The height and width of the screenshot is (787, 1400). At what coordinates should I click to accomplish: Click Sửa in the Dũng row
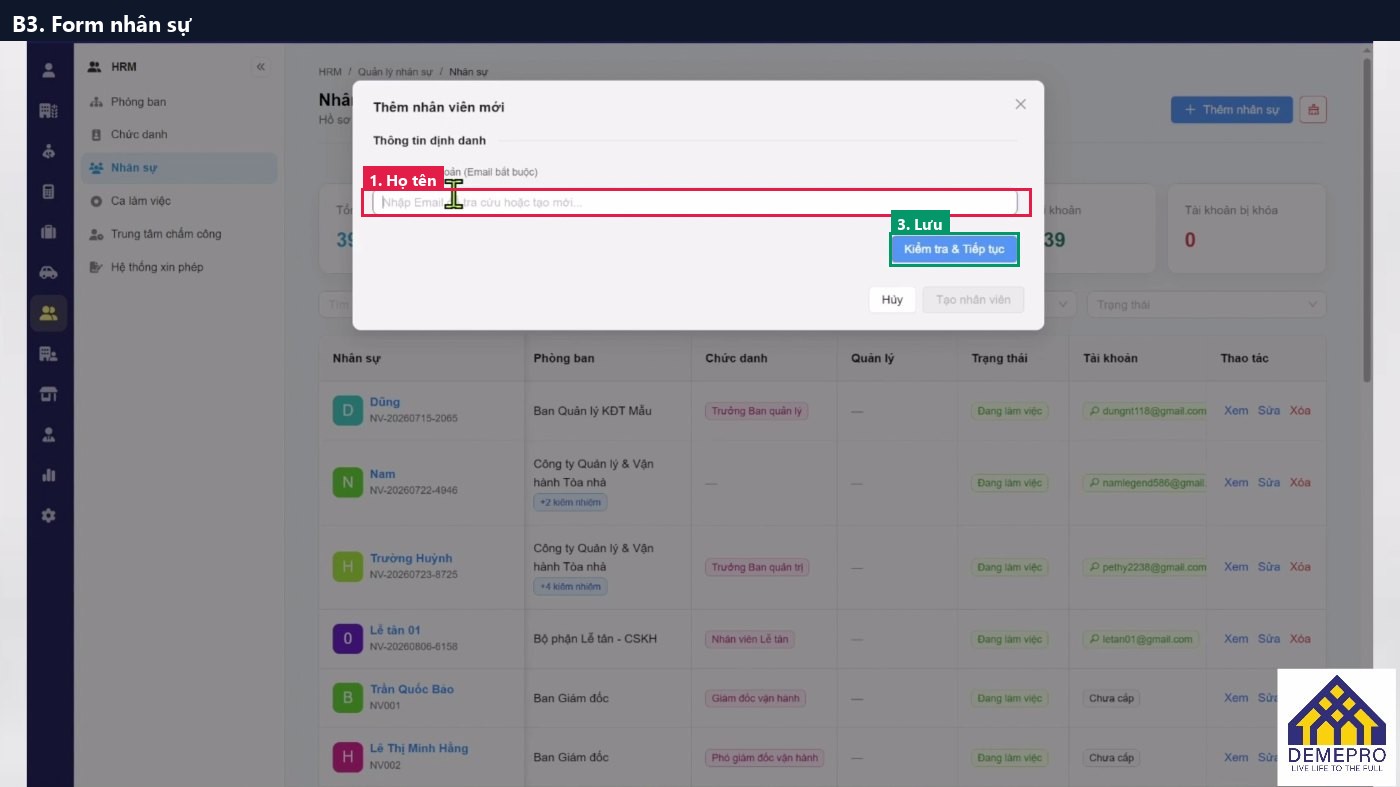[1269, 410]
